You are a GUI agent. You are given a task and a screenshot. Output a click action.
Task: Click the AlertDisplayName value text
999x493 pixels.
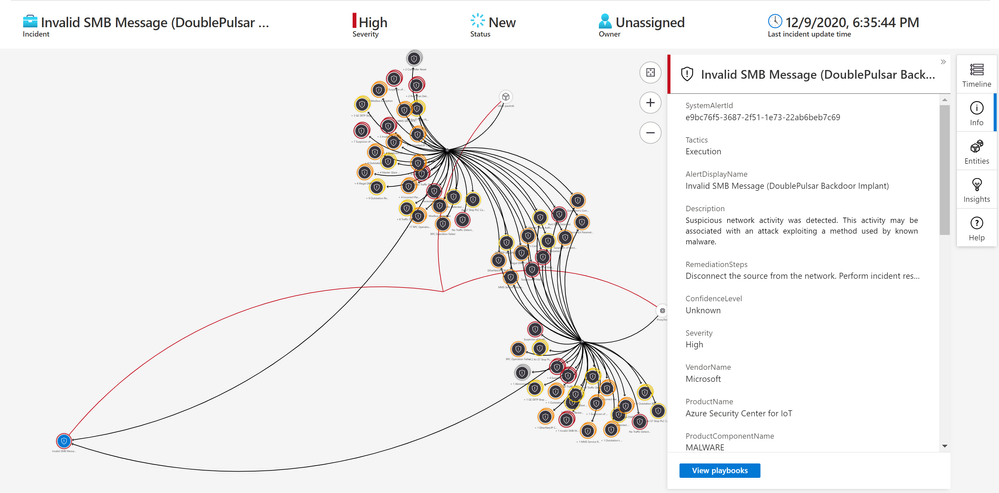(787, 186)
